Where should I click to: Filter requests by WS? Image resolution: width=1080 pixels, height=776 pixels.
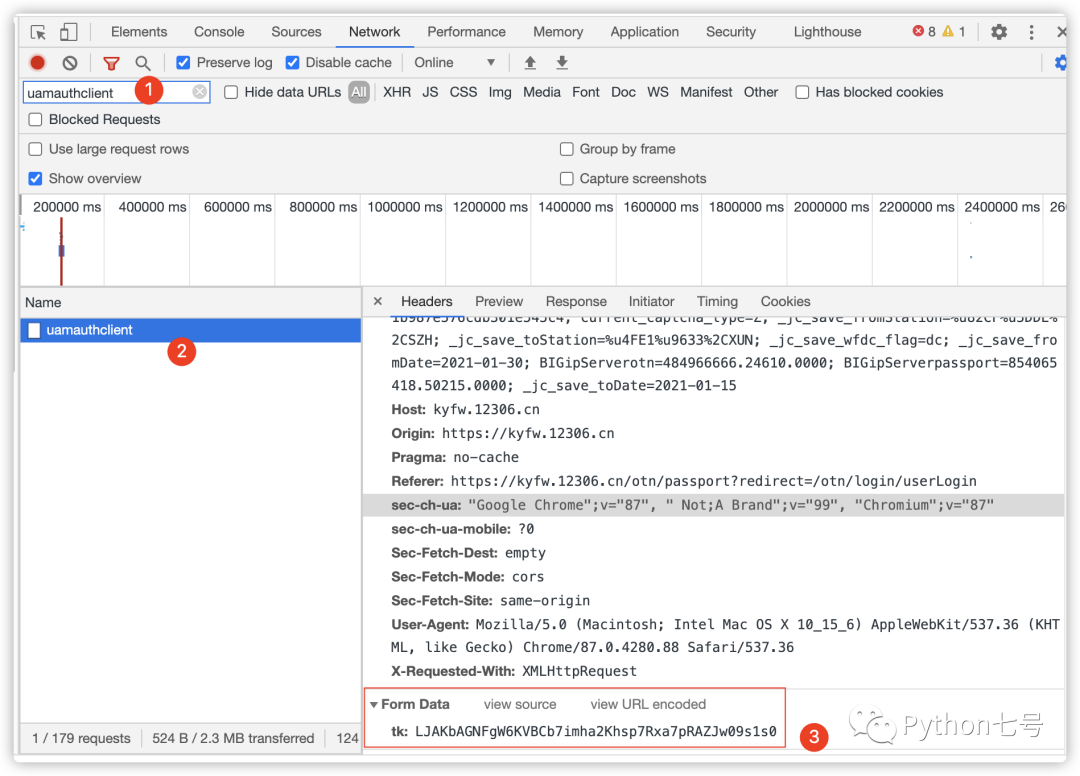coord(658,92)
